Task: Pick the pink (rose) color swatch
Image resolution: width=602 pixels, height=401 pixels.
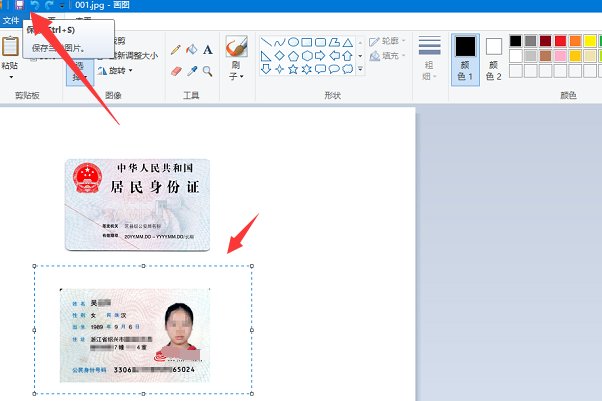Action: click(561, 56)
